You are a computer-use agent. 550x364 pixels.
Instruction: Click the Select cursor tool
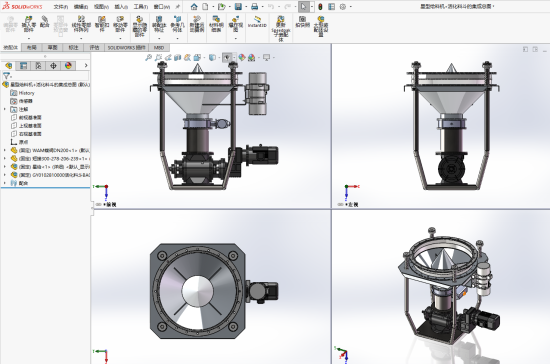(x=303, y=7)
